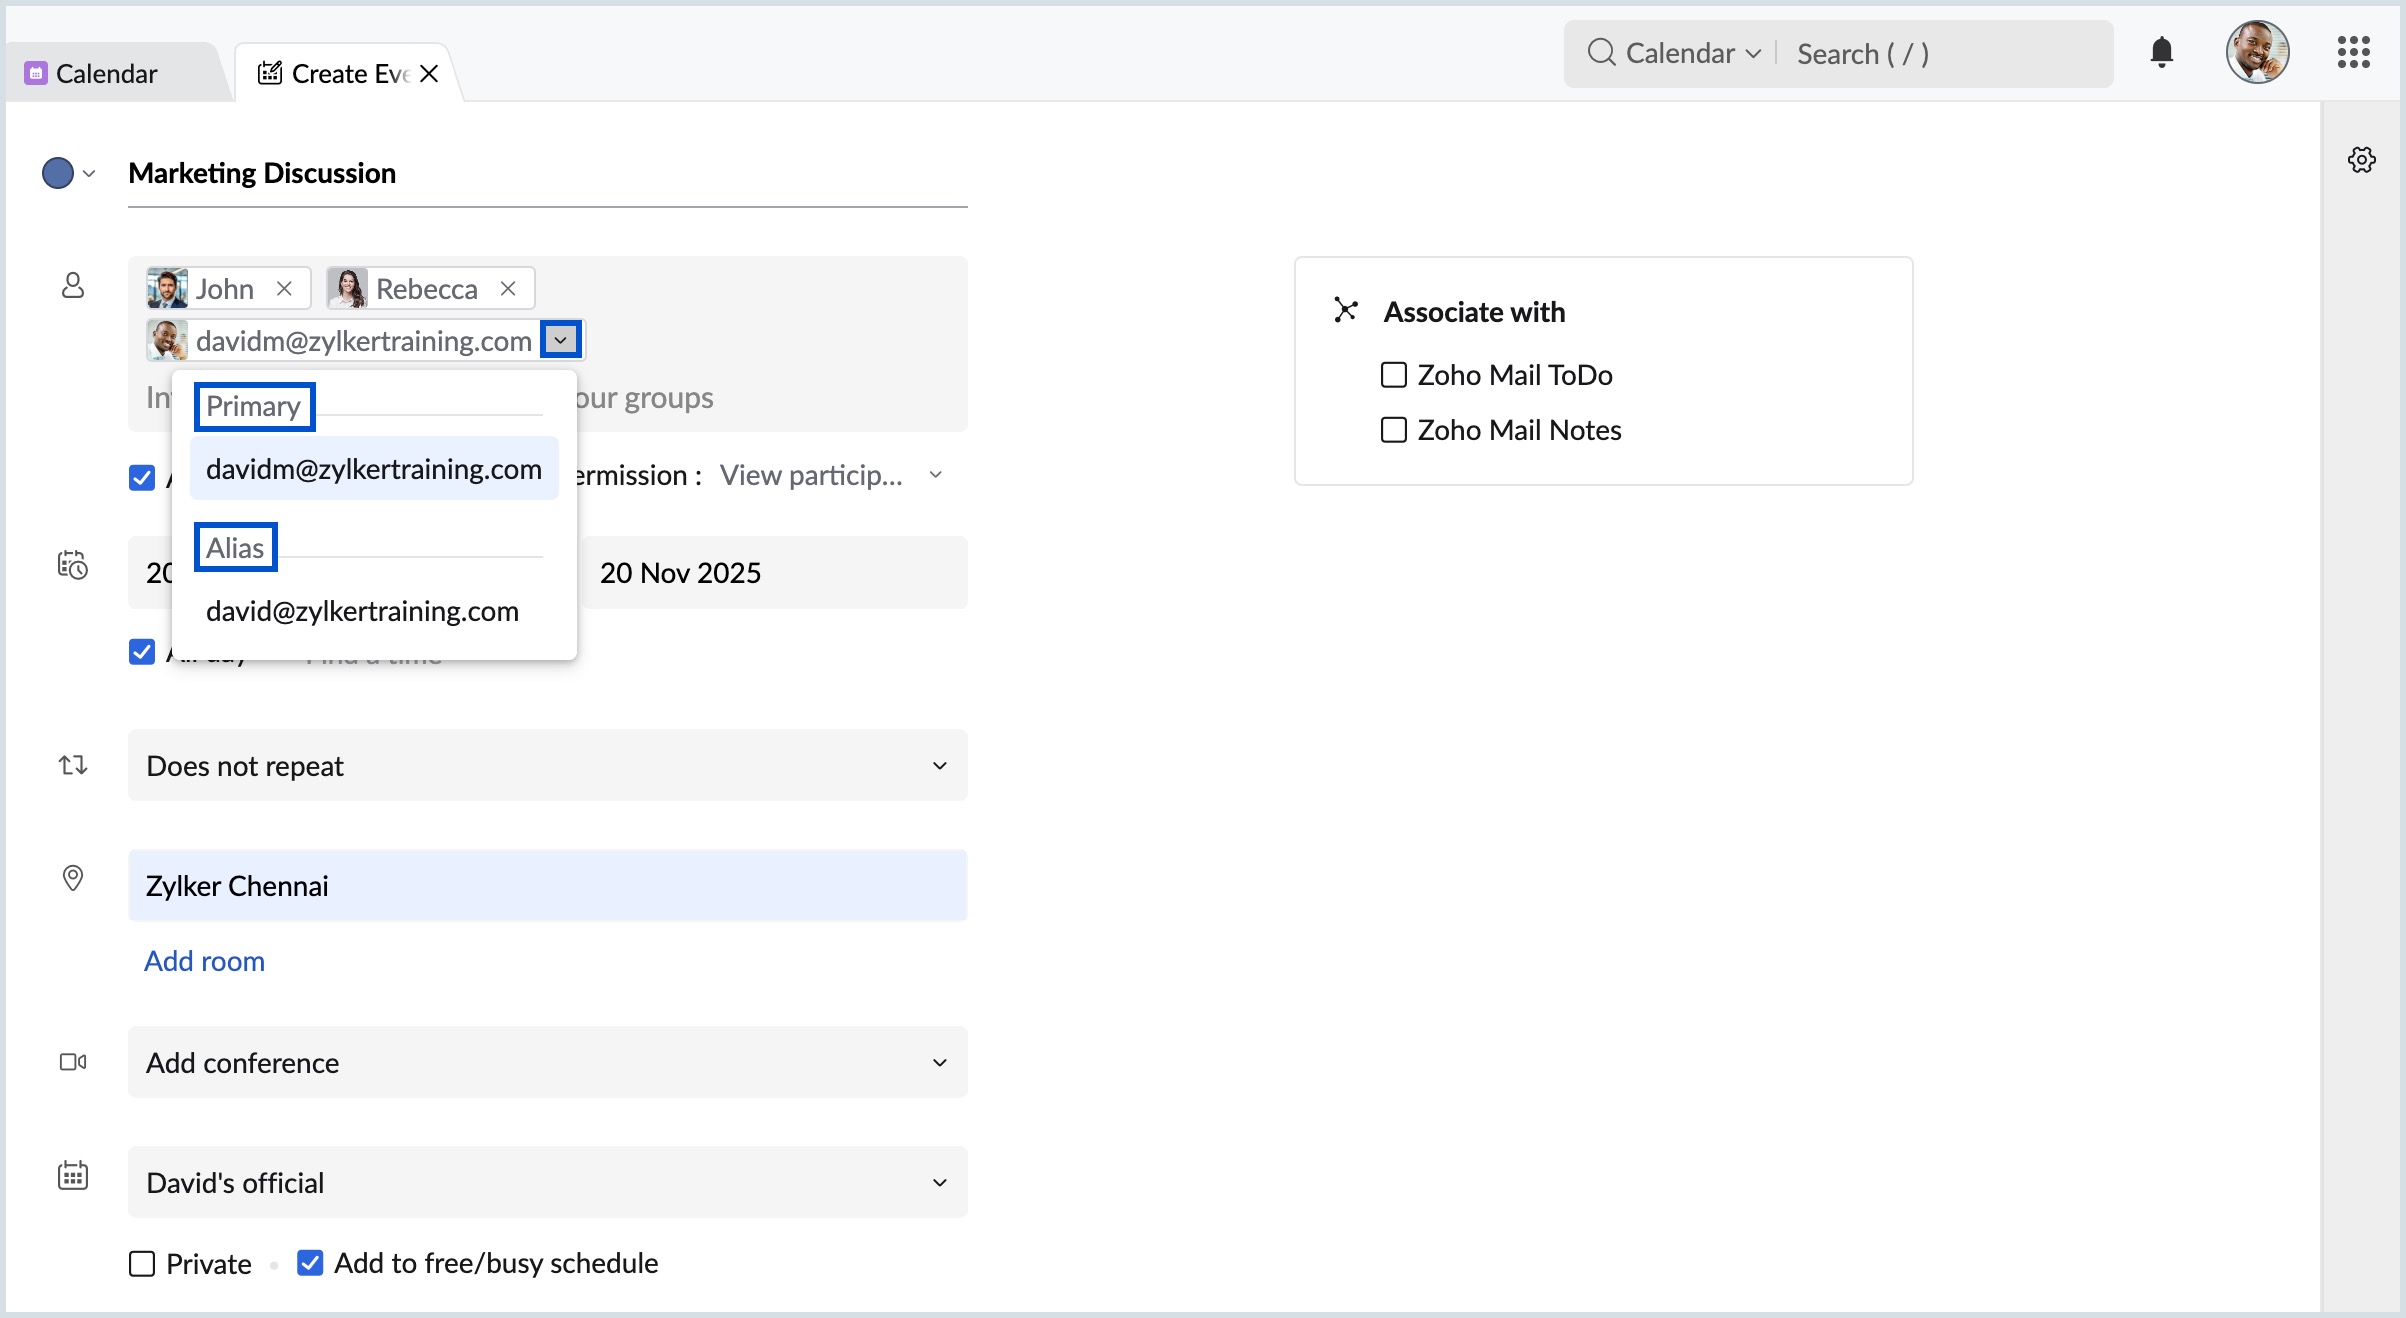
Task: Check the Zoho Mail ToDo box
Action: pyautogui.click(x=1393, y=375)
